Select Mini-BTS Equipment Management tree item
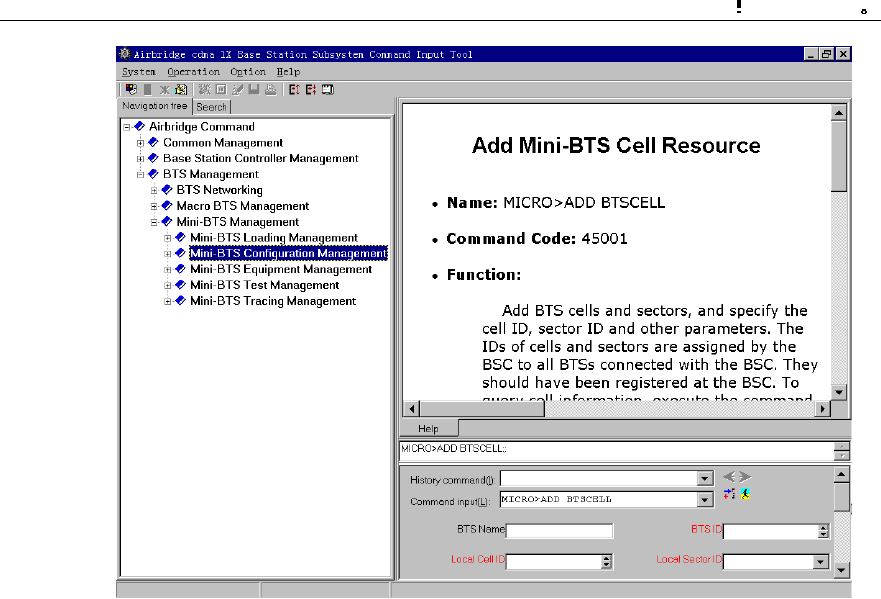The height and width of the screenshot is (599, 881). [281, 269]
